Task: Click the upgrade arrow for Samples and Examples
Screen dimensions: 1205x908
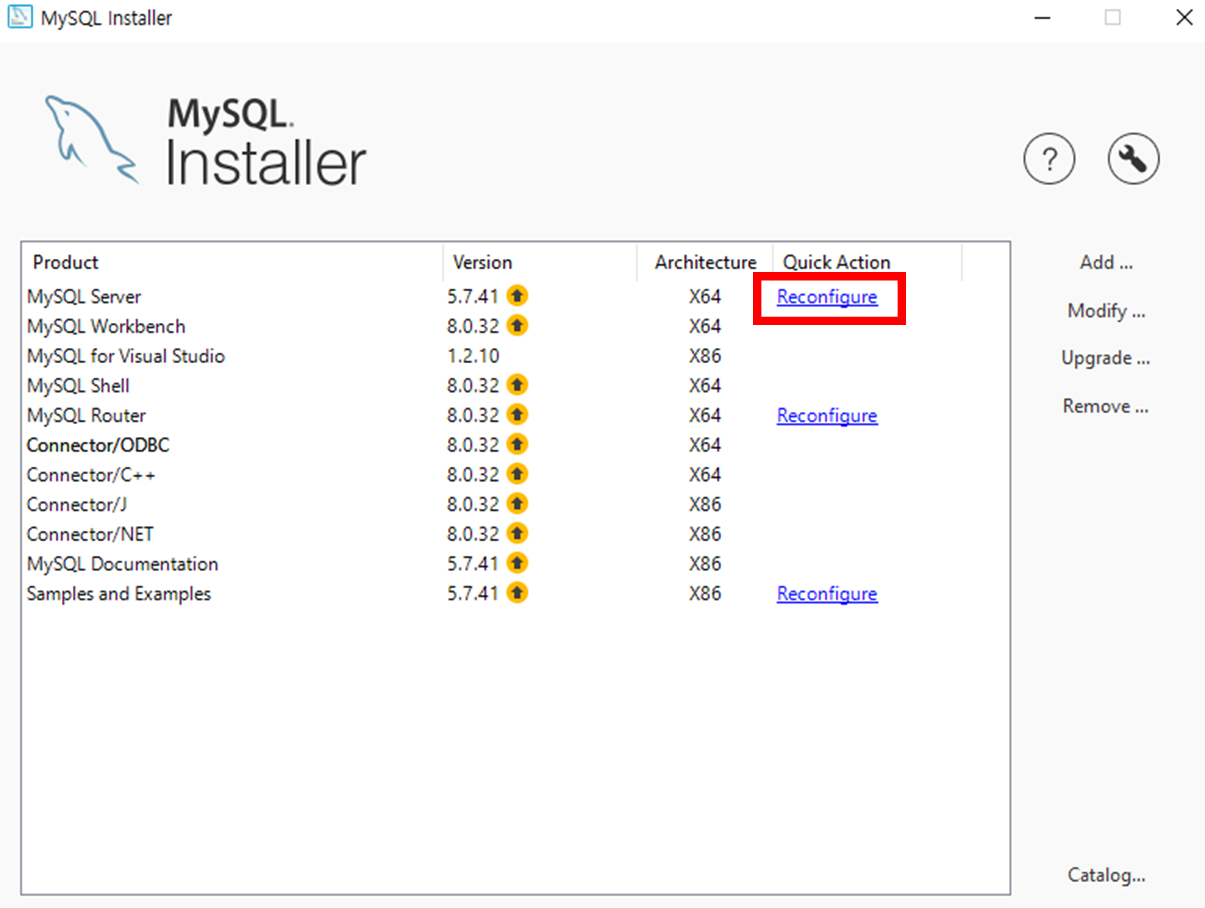Action: tap(517, 592)
